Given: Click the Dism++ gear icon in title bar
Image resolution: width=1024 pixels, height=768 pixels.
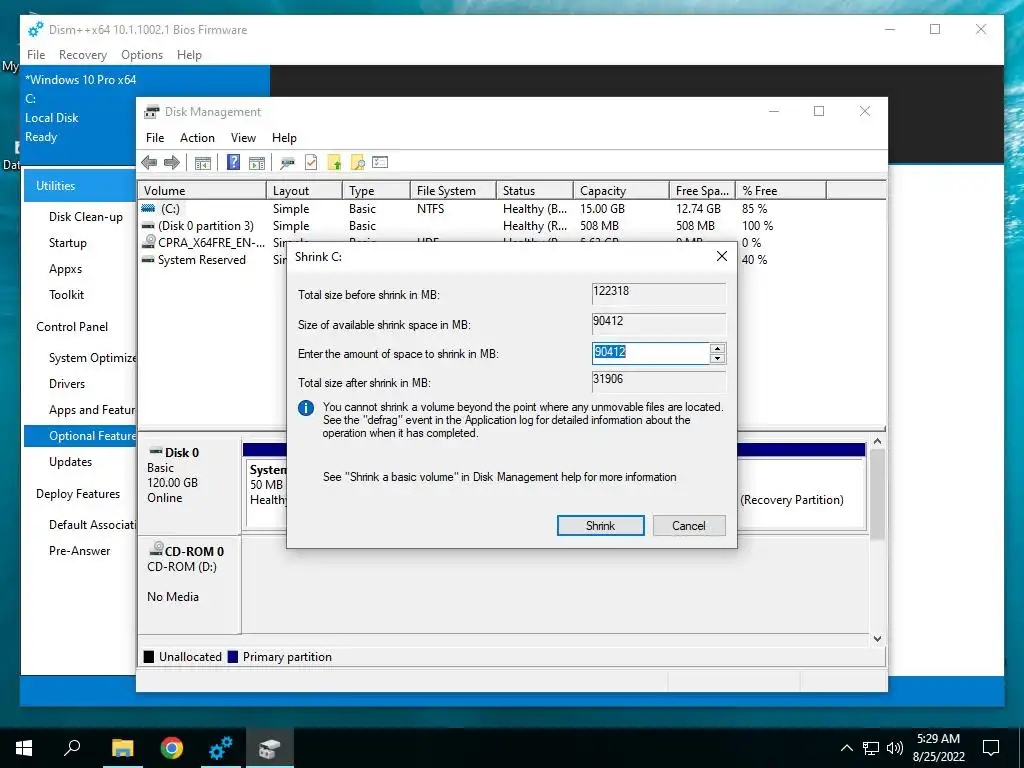Looking at the screenshot, I should [36, 29].
